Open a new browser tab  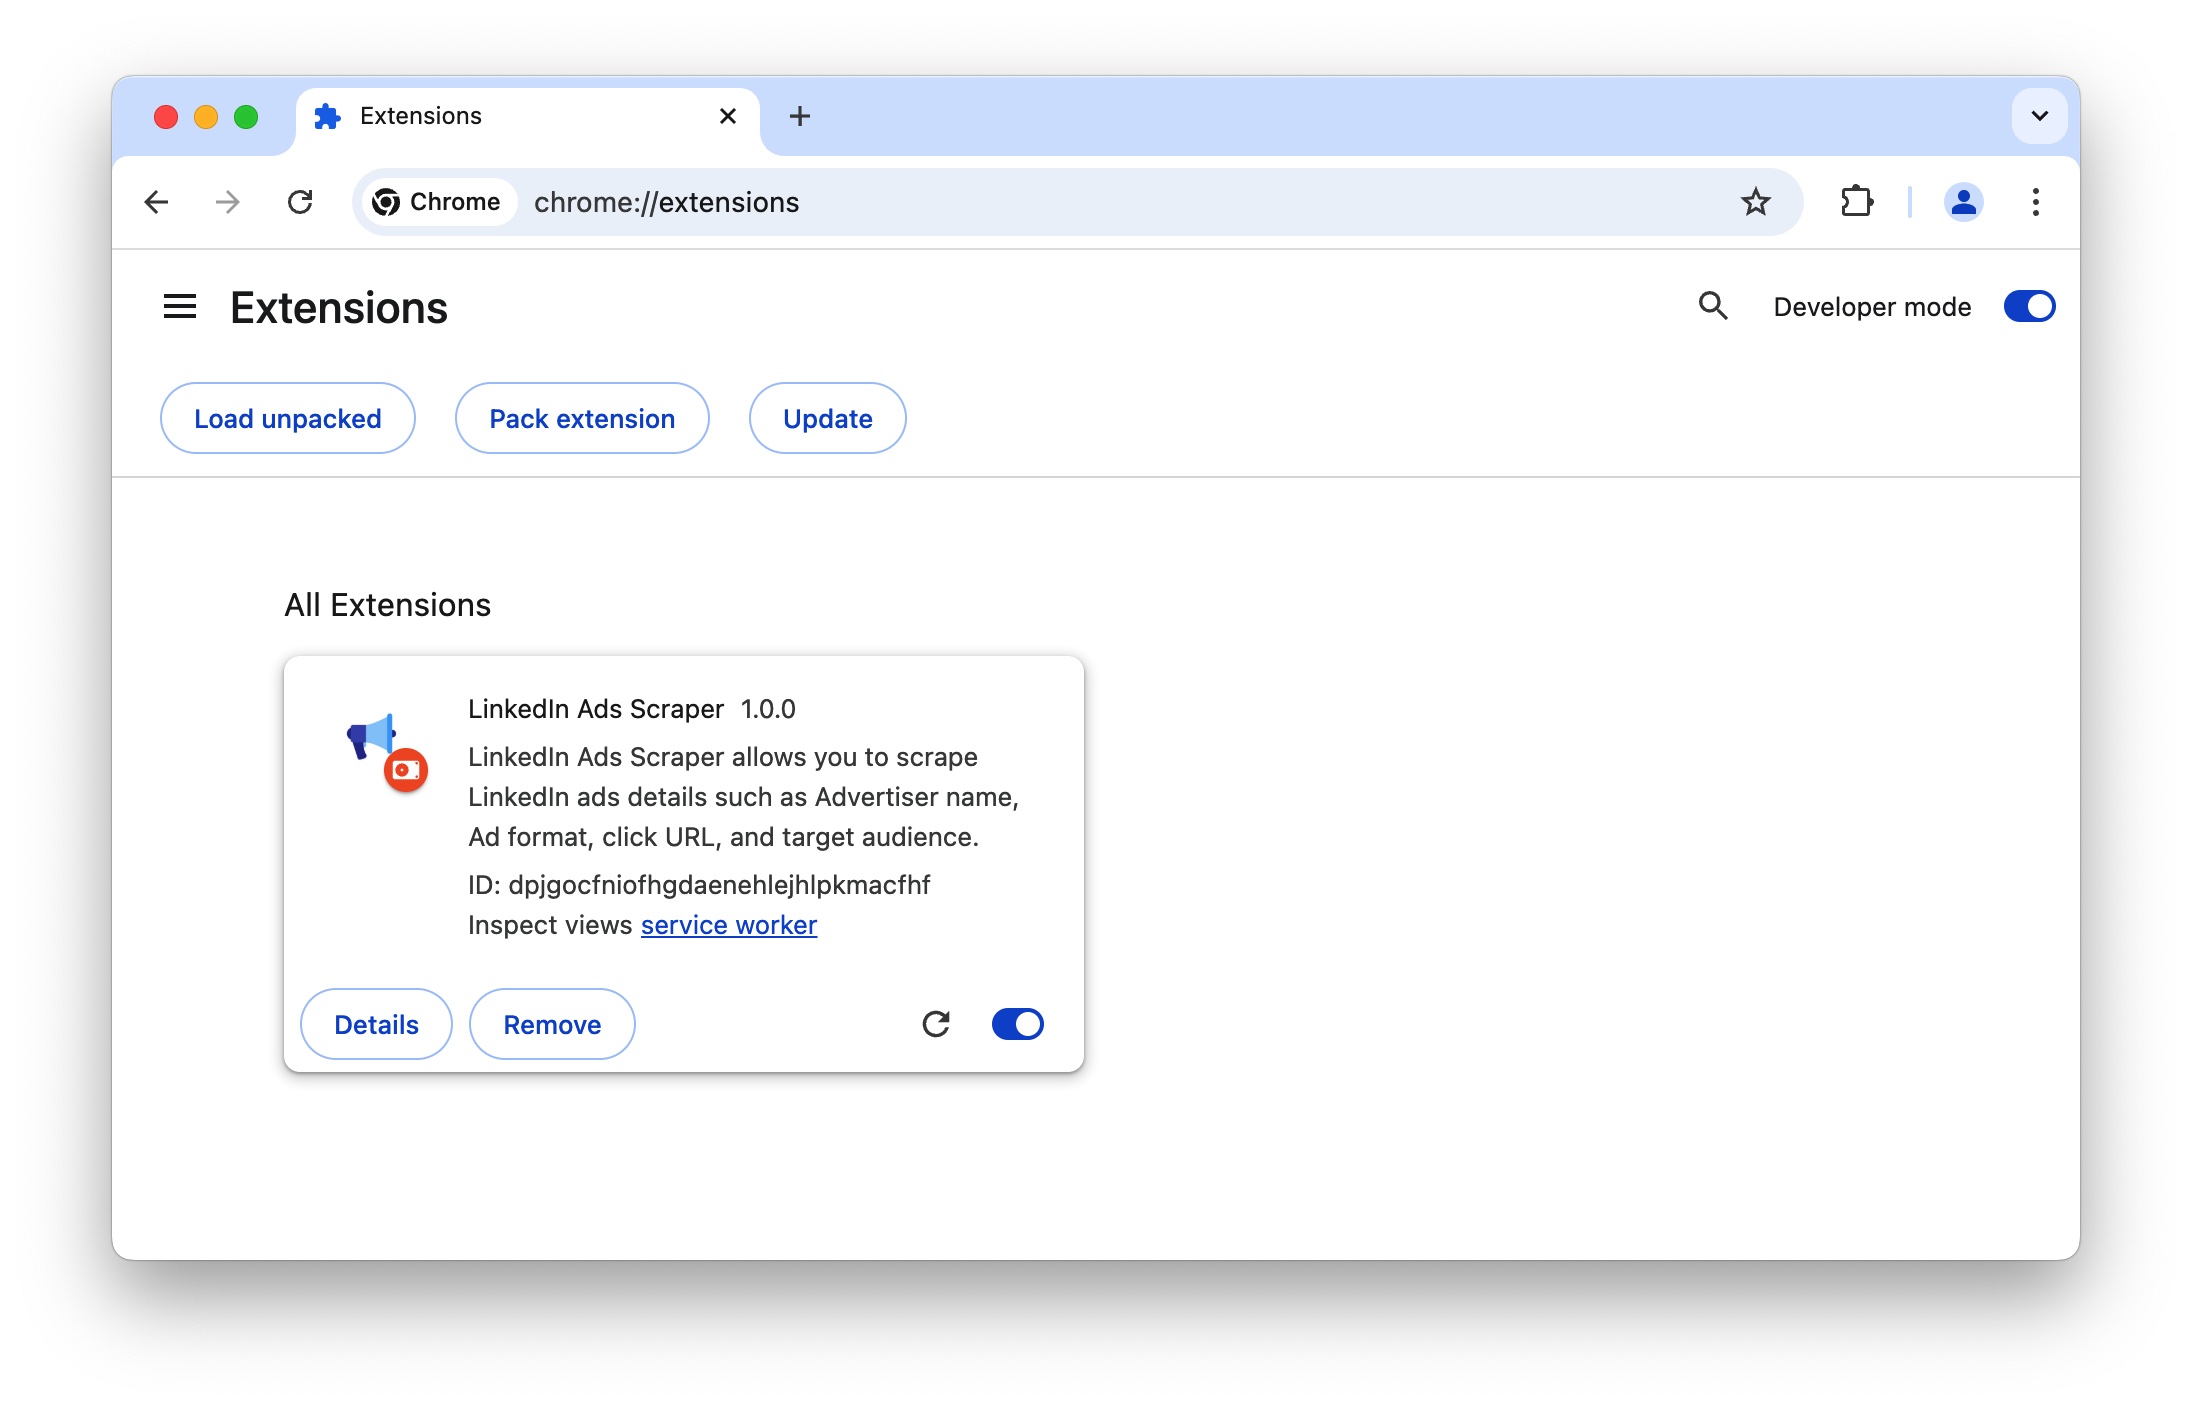tap(799, 116)
